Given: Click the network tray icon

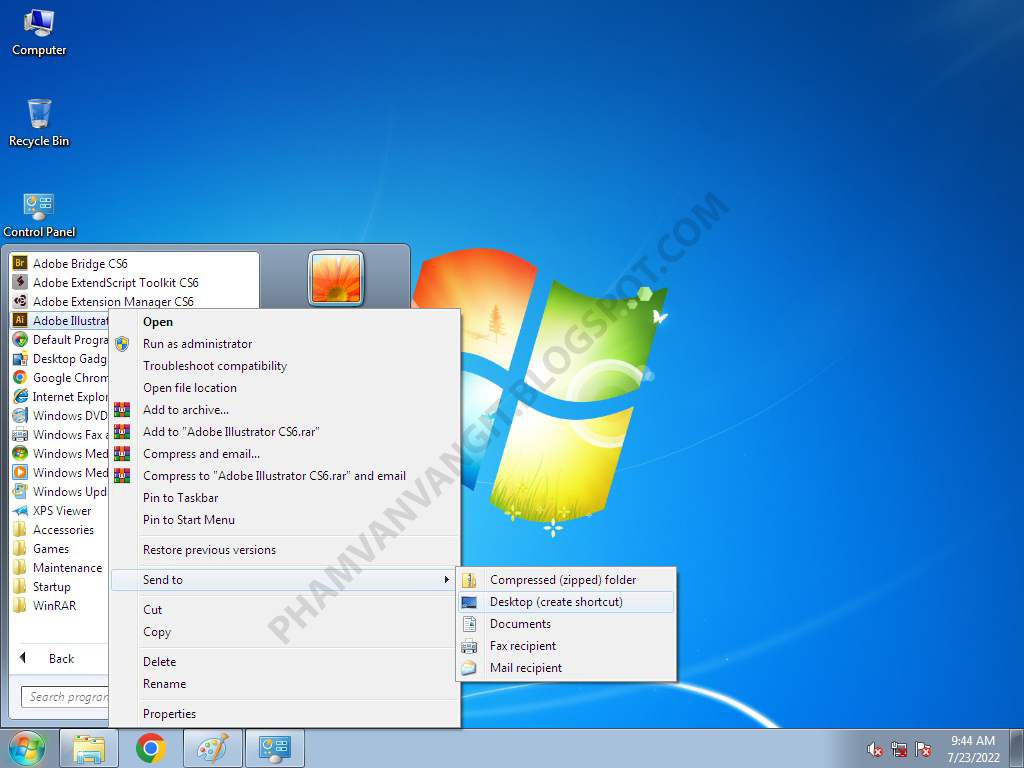Looking at the screenshot, I should click(x=899, y=749).
